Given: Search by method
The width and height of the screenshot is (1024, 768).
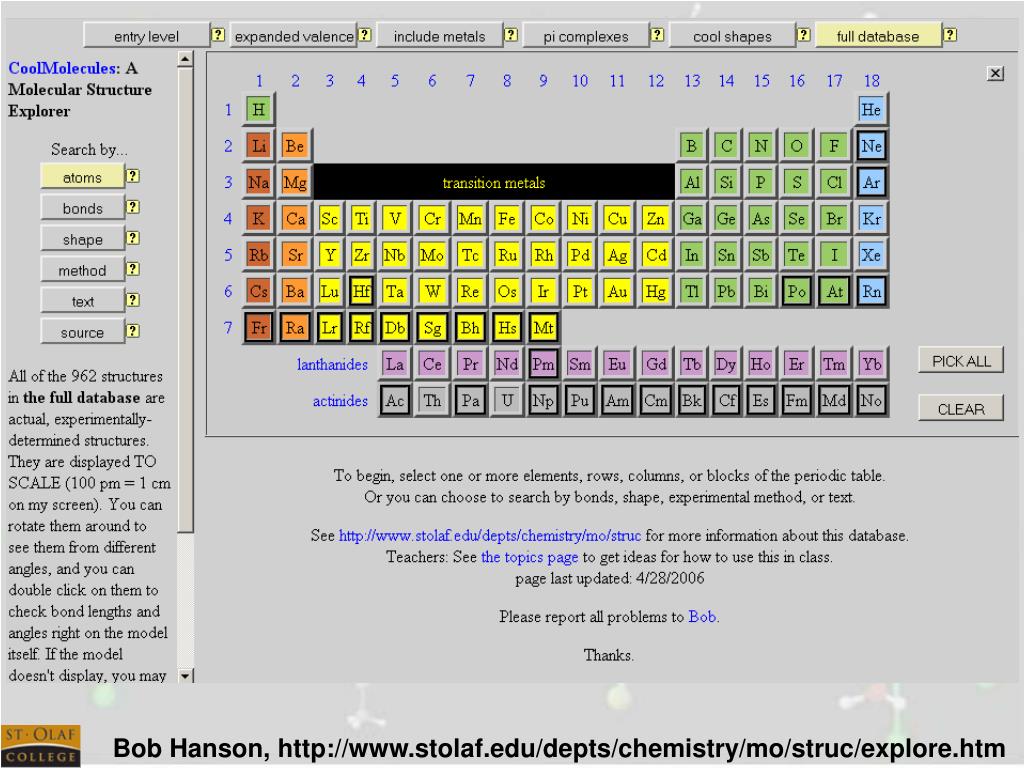Looking at the screenshot, I should (82, 270).
